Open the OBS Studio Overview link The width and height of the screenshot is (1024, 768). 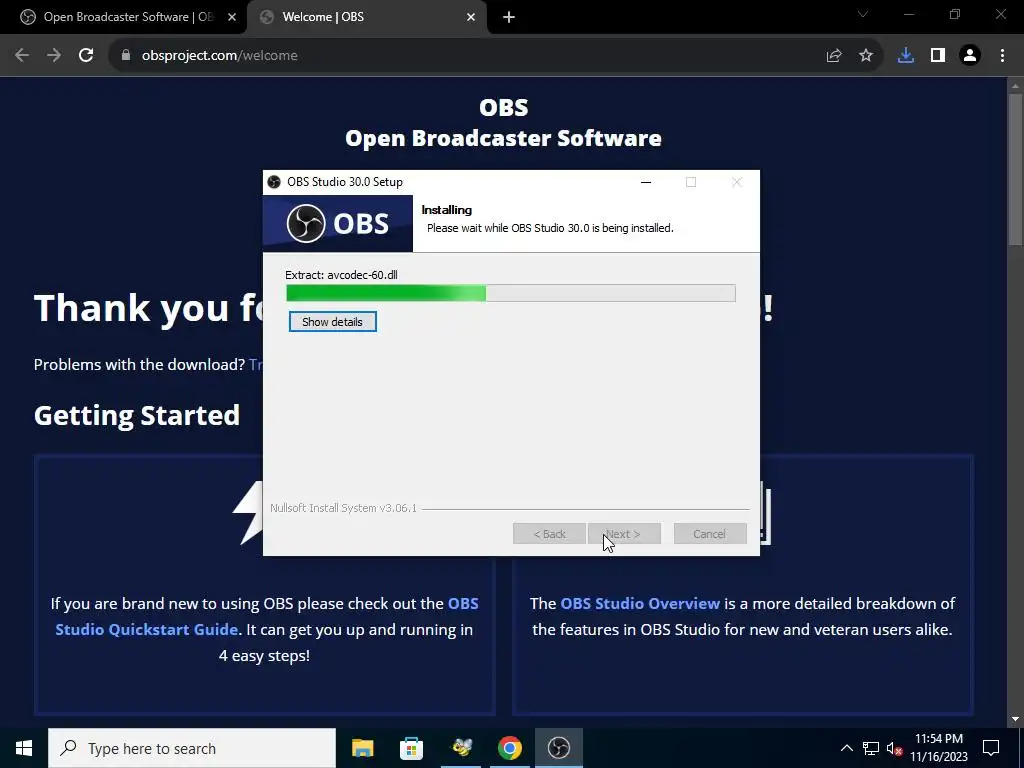pyautogui.click(x=640, y=603)
